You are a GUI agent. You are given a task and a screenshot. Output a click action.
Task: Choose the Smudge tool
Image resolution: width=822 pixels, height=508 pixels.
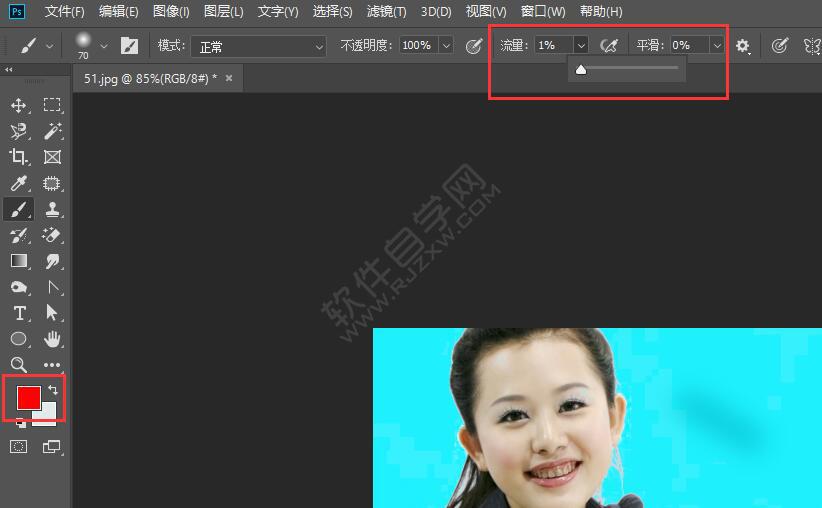(52, 261)
